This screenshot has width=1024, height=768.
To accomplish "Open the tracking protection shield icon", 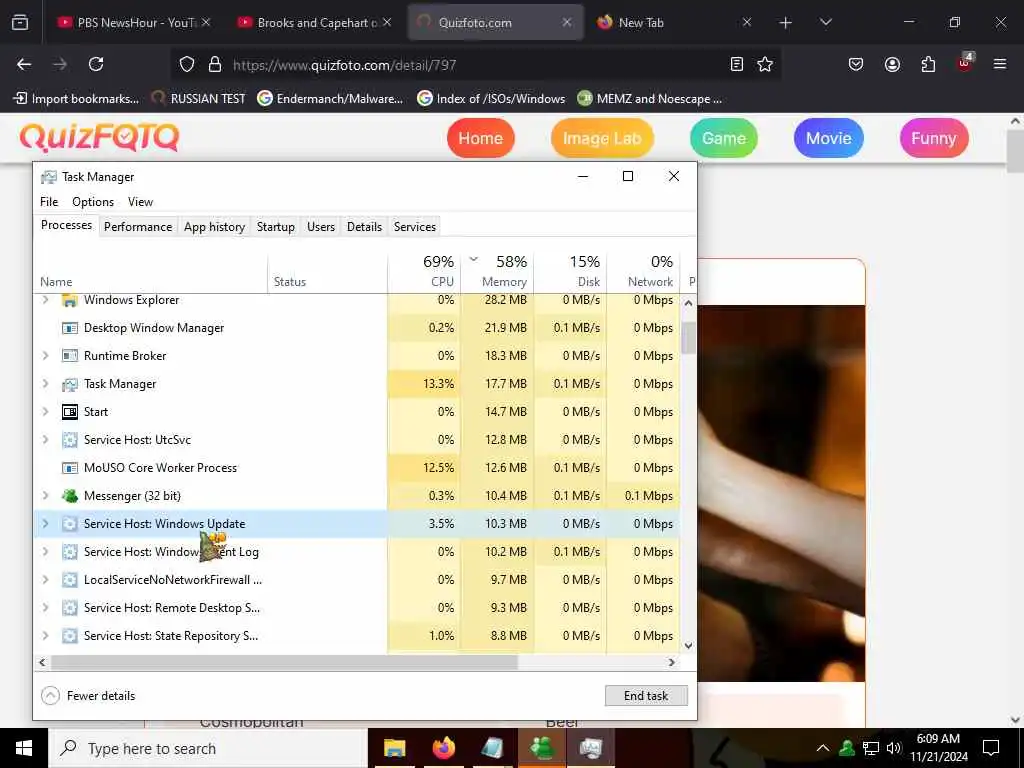I will click(187, 64).
